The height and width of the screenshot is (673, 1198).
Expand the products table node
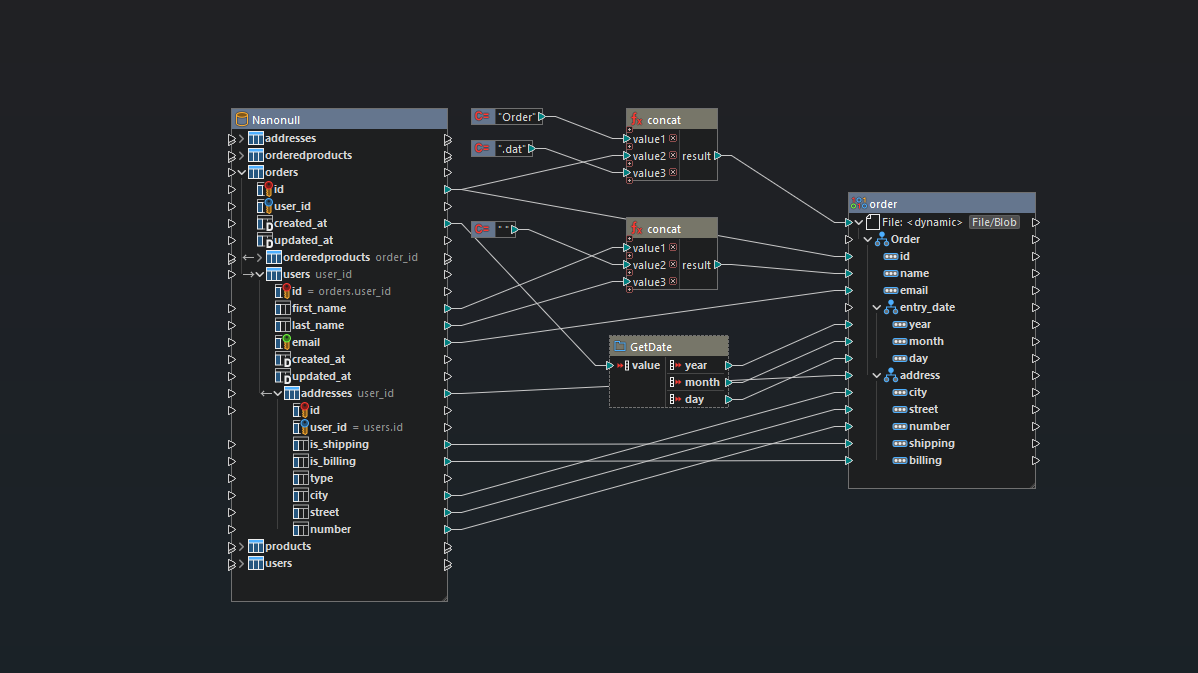tap(241, 546)
